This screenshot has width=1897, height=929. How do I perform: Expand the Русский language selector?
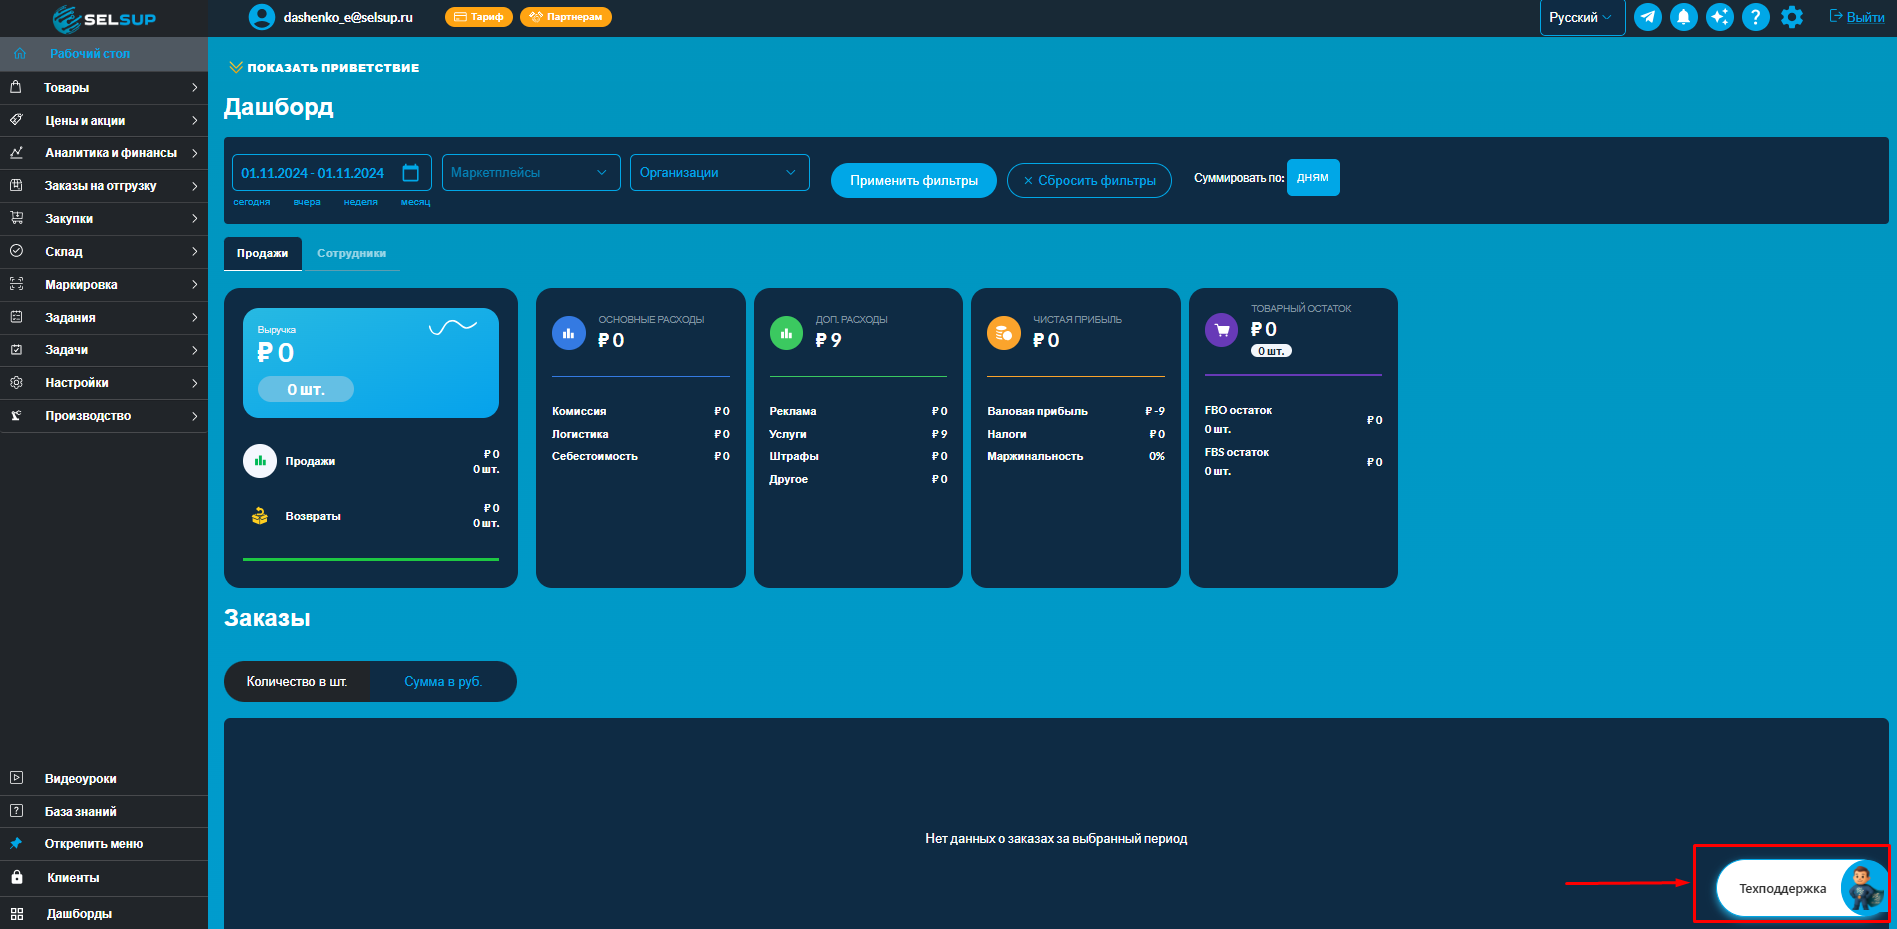pos(1581,18)
